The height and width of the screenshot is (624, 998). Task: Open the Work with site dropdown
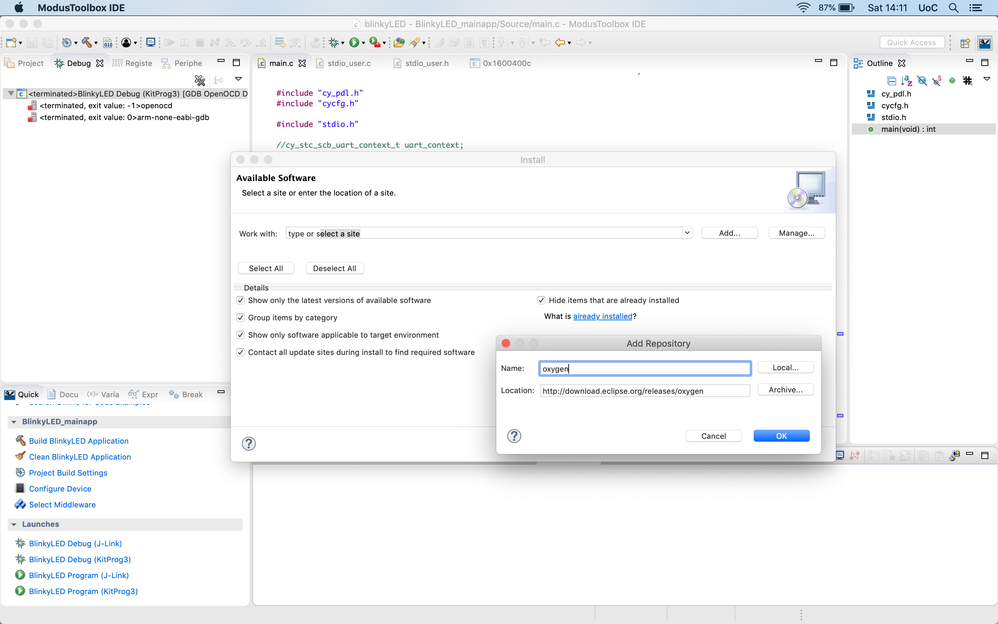tap(686, 232)
